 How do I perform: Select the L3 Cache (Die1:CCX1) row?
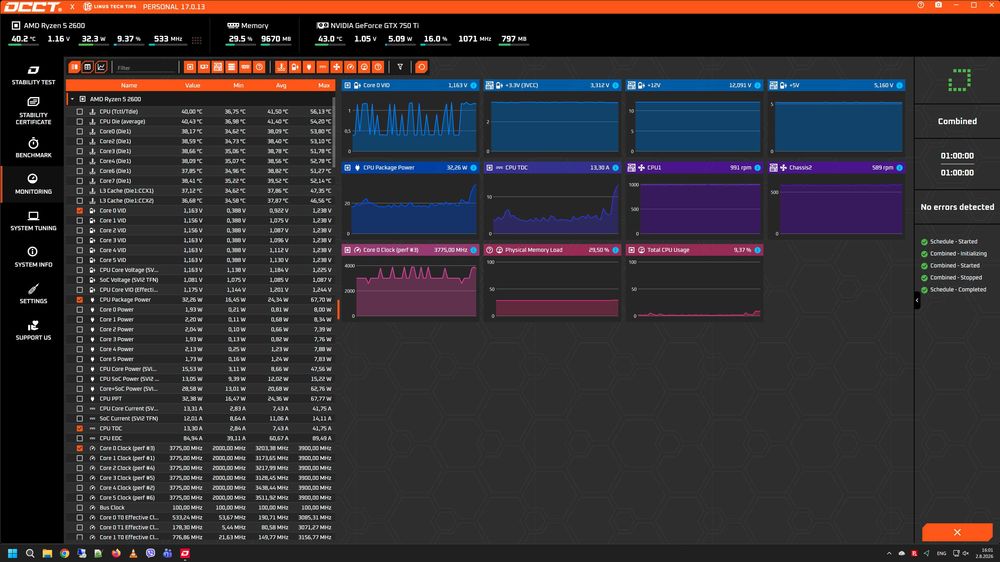[x=200, y=191]
